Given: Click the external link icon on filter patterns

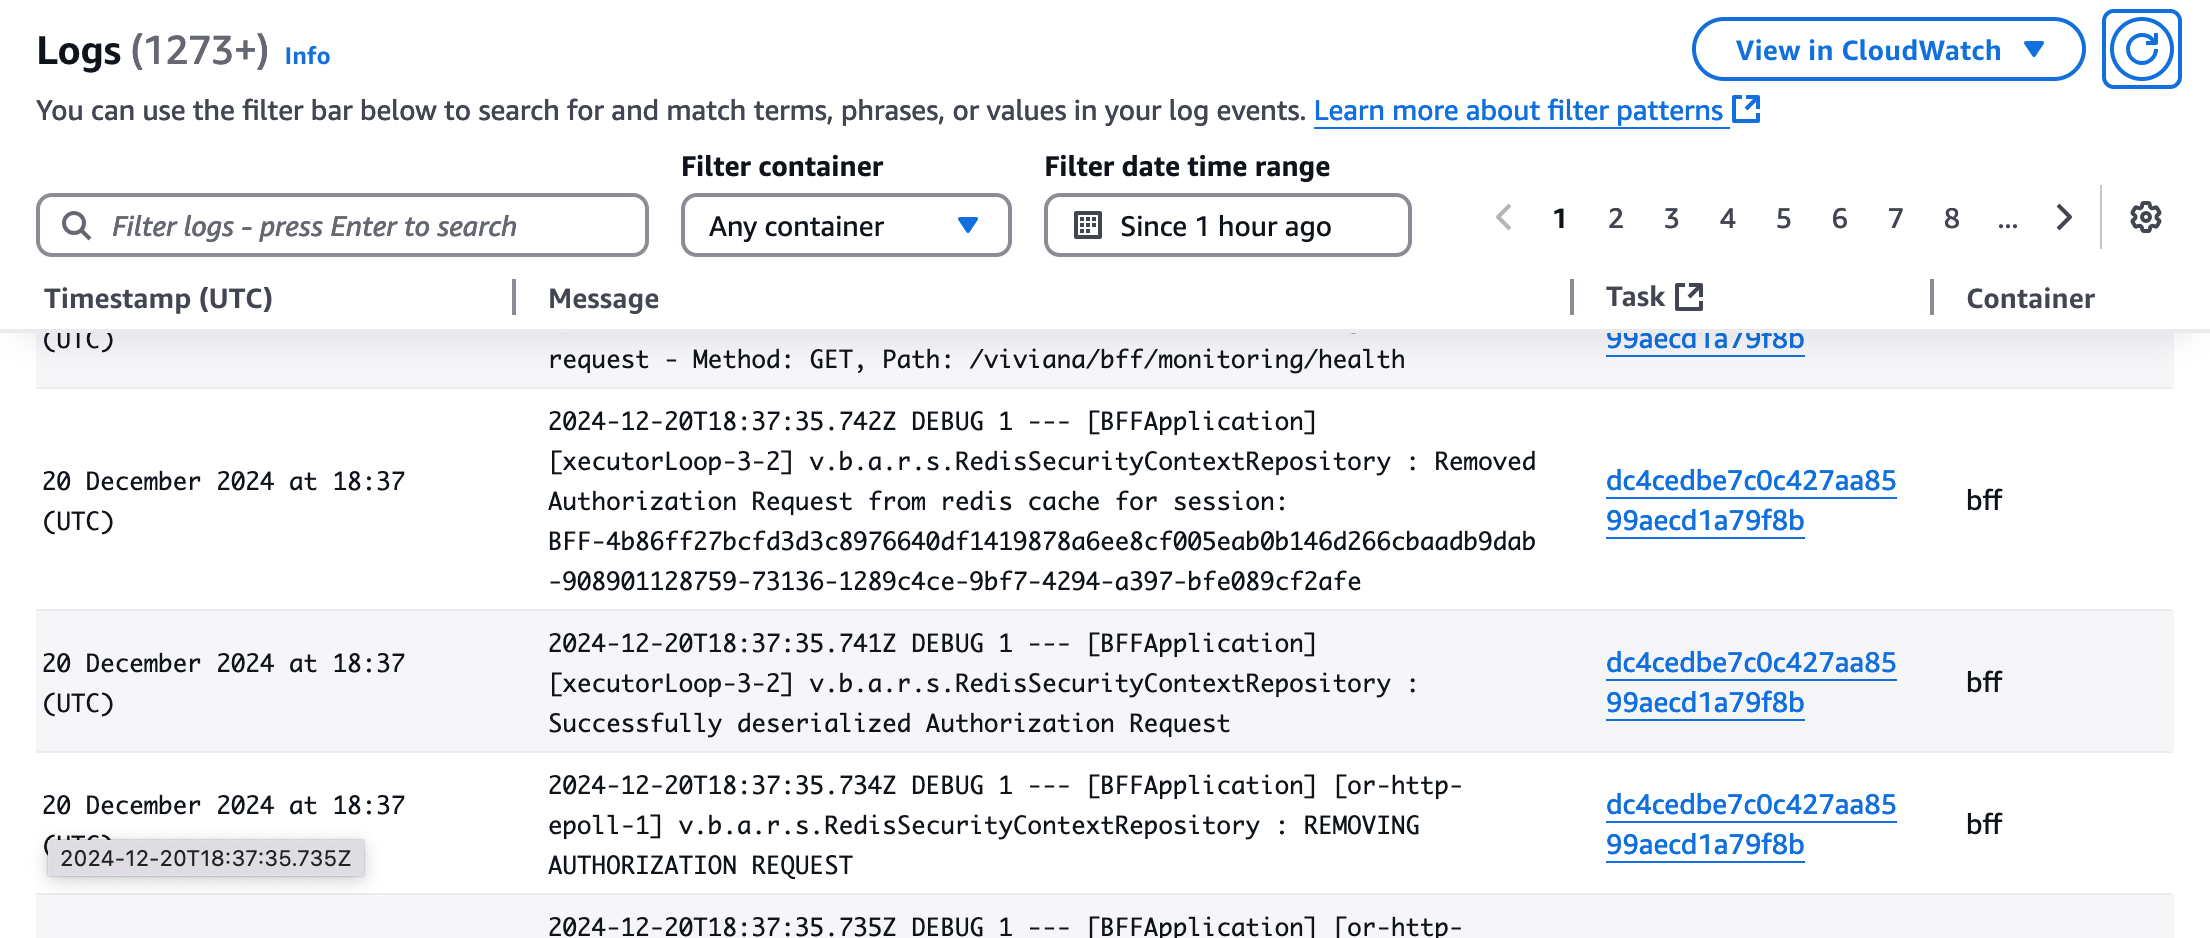Looking at the screenshot, I should [x=1746, y=109].
